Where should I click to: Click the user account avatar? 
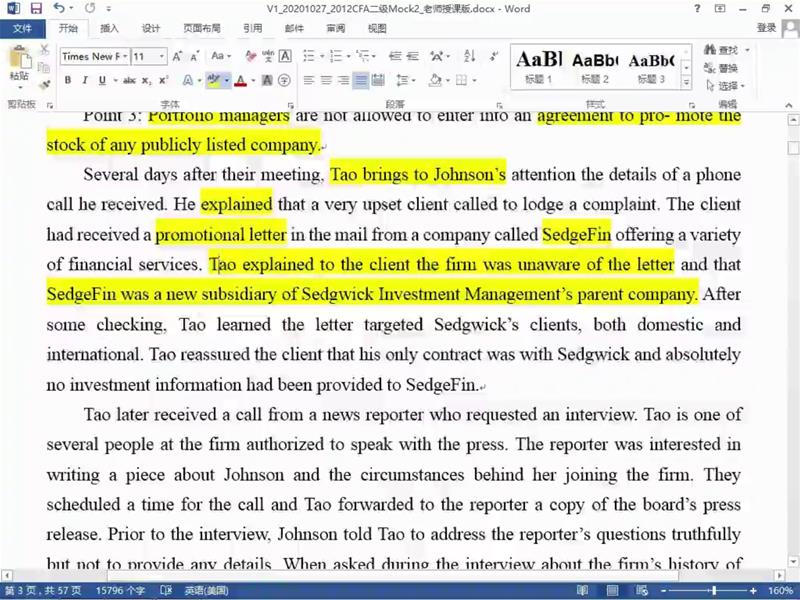(x=791, y=29)
